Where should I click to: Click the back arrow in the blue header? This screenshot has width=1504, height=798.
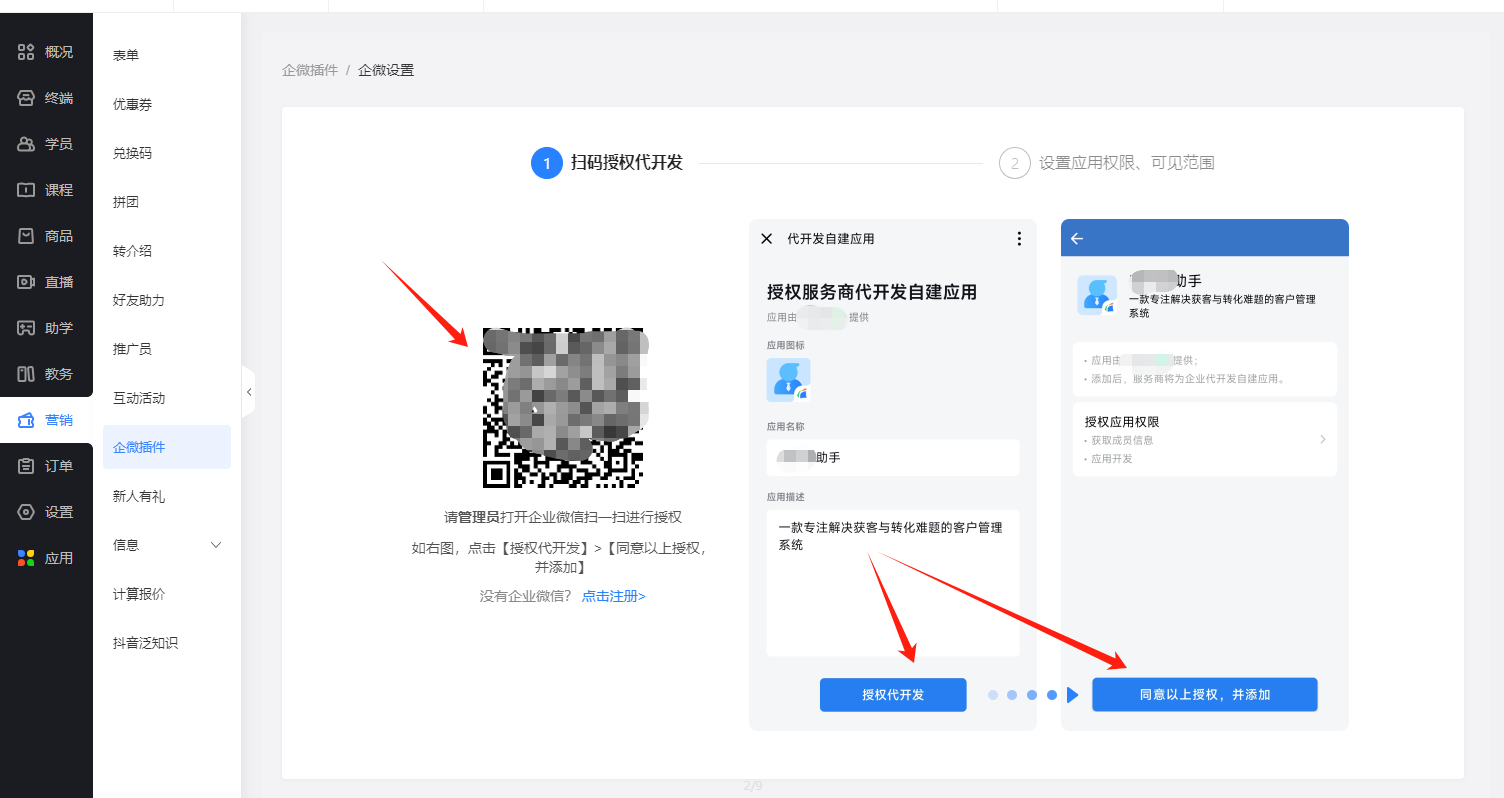point(1077,239)
